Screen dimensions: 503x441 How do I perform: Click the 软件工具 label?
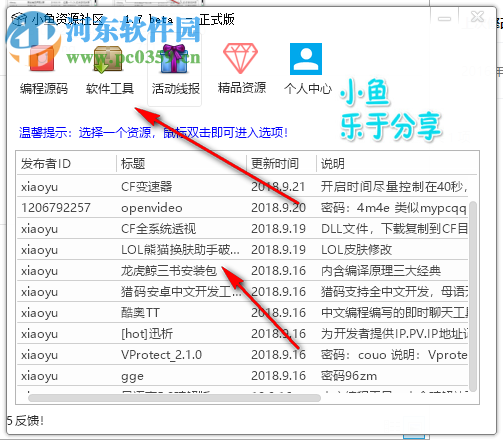tap(110, 88)
